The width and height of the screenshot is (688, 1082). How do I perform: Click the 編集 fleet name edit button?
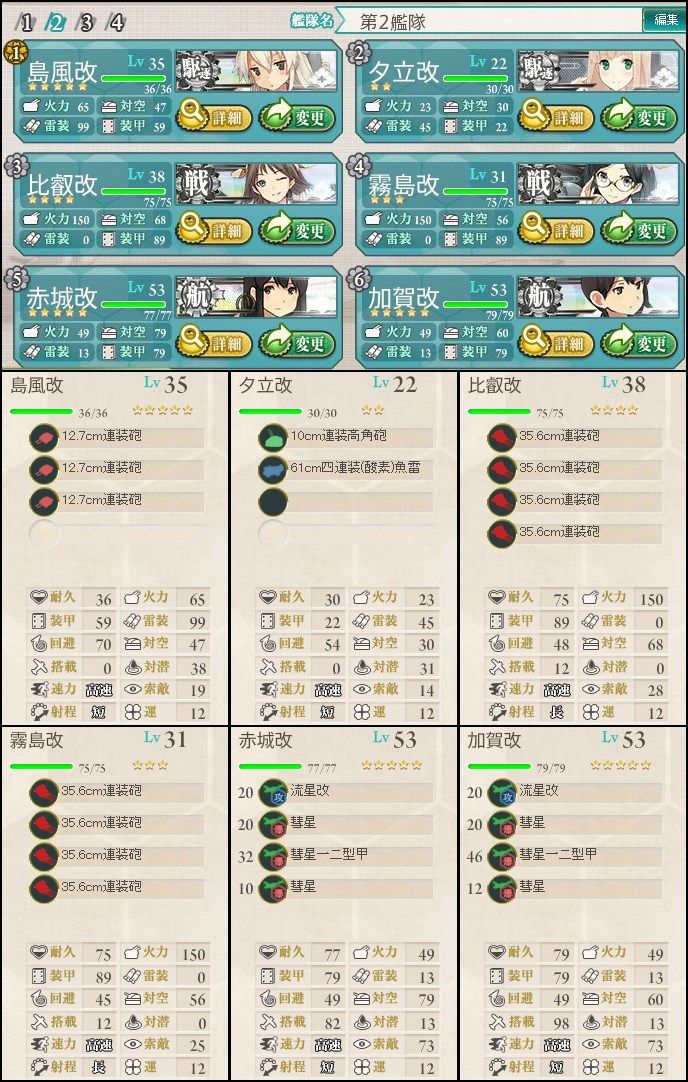click(x=665, y=19)
